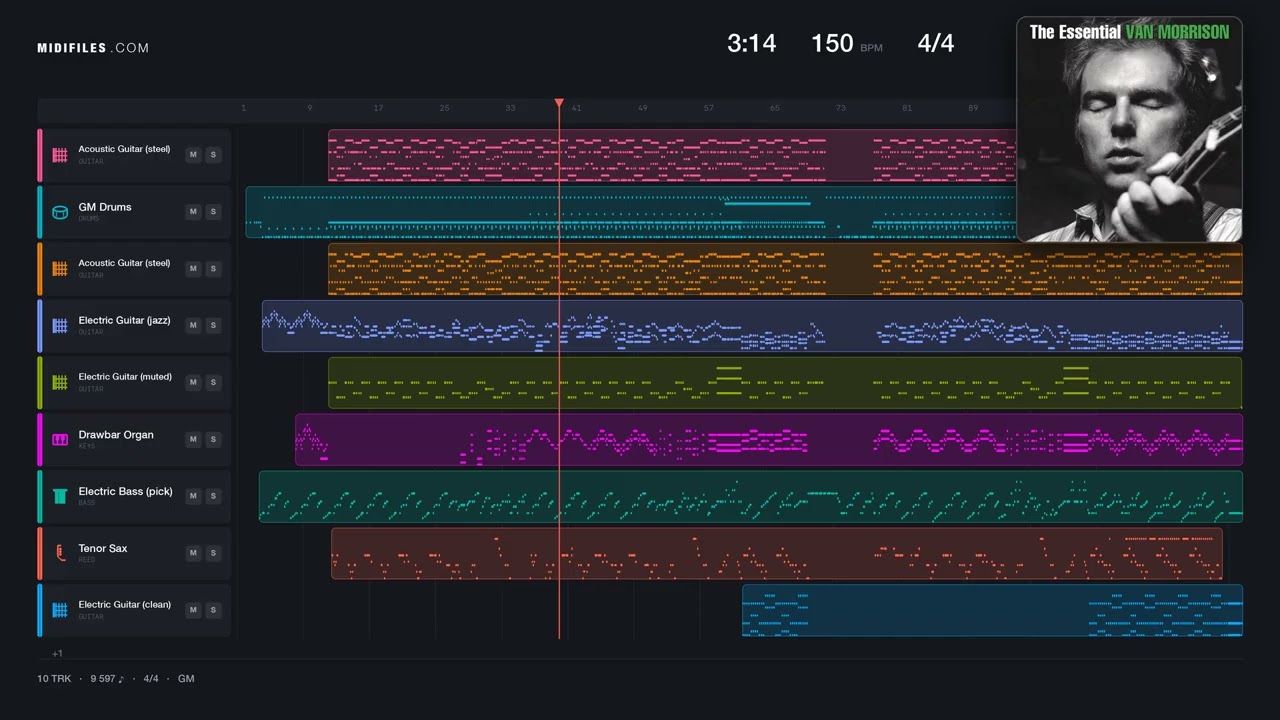The width and height of the screenshot is (1280, 720).
Task: Solo the Electric Guitar (clean) track
Action: point(213,610)
